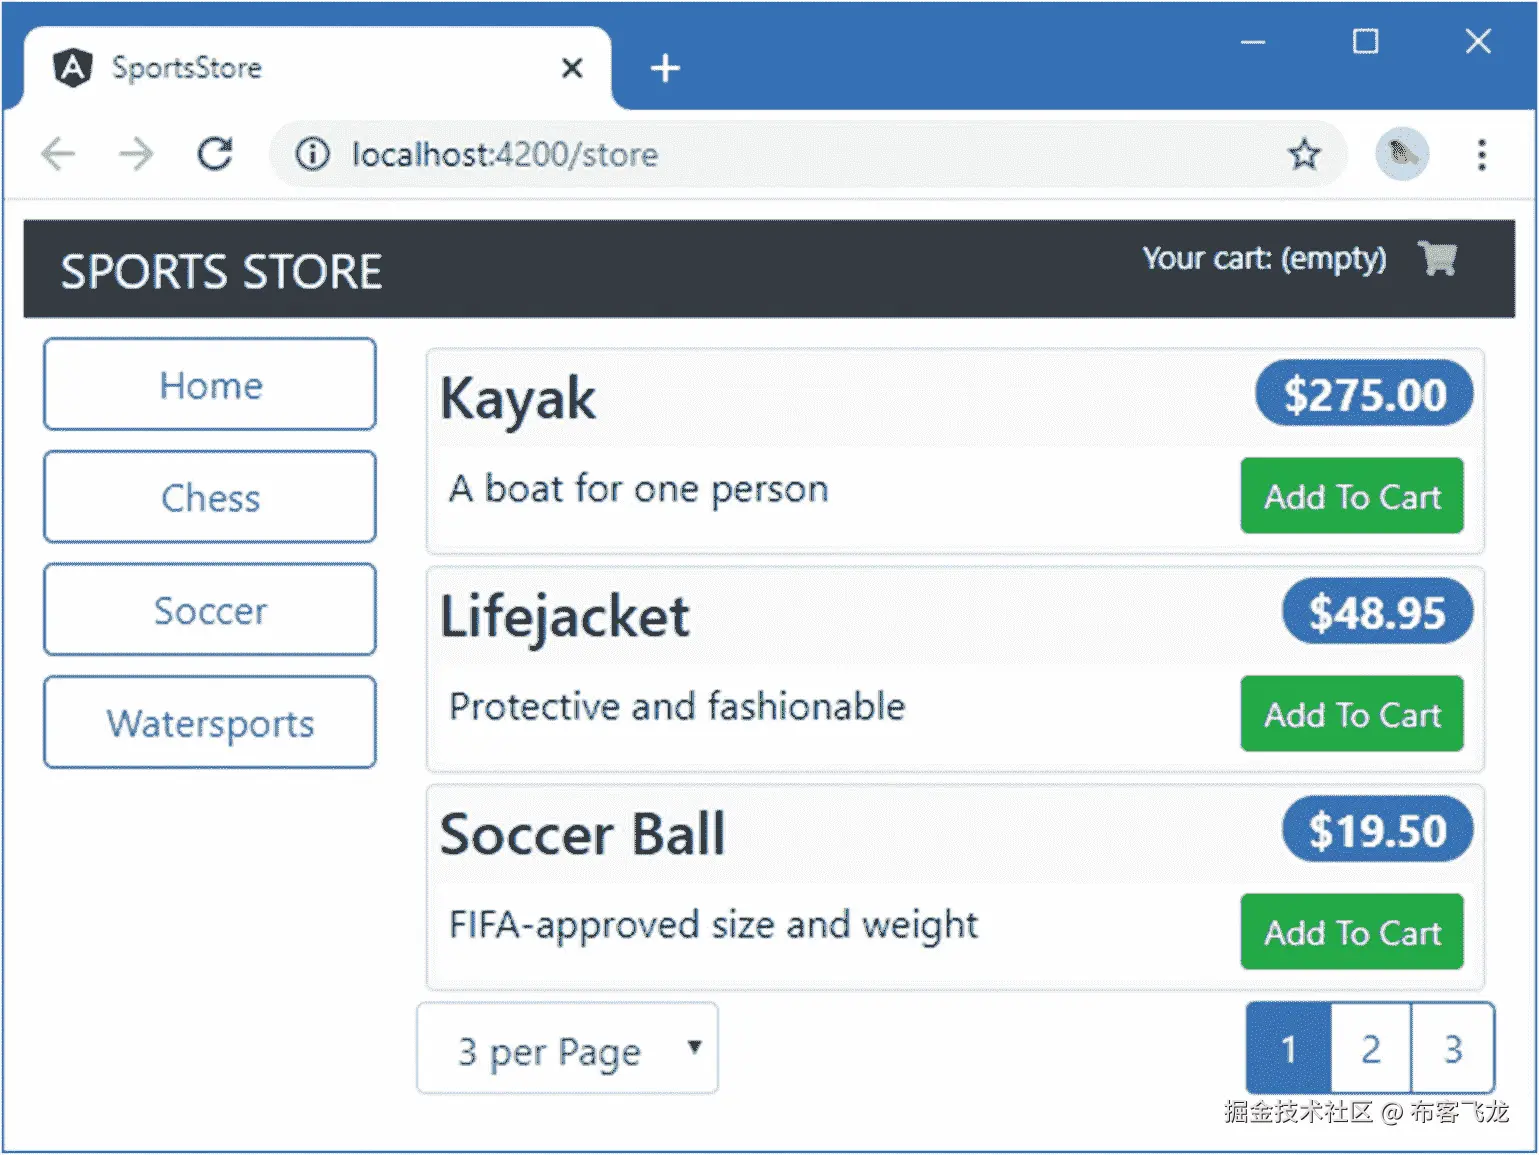1539x1155 pixels.
Task: Expand the 3 per Page dropdown
Action: click(567, 1049)
